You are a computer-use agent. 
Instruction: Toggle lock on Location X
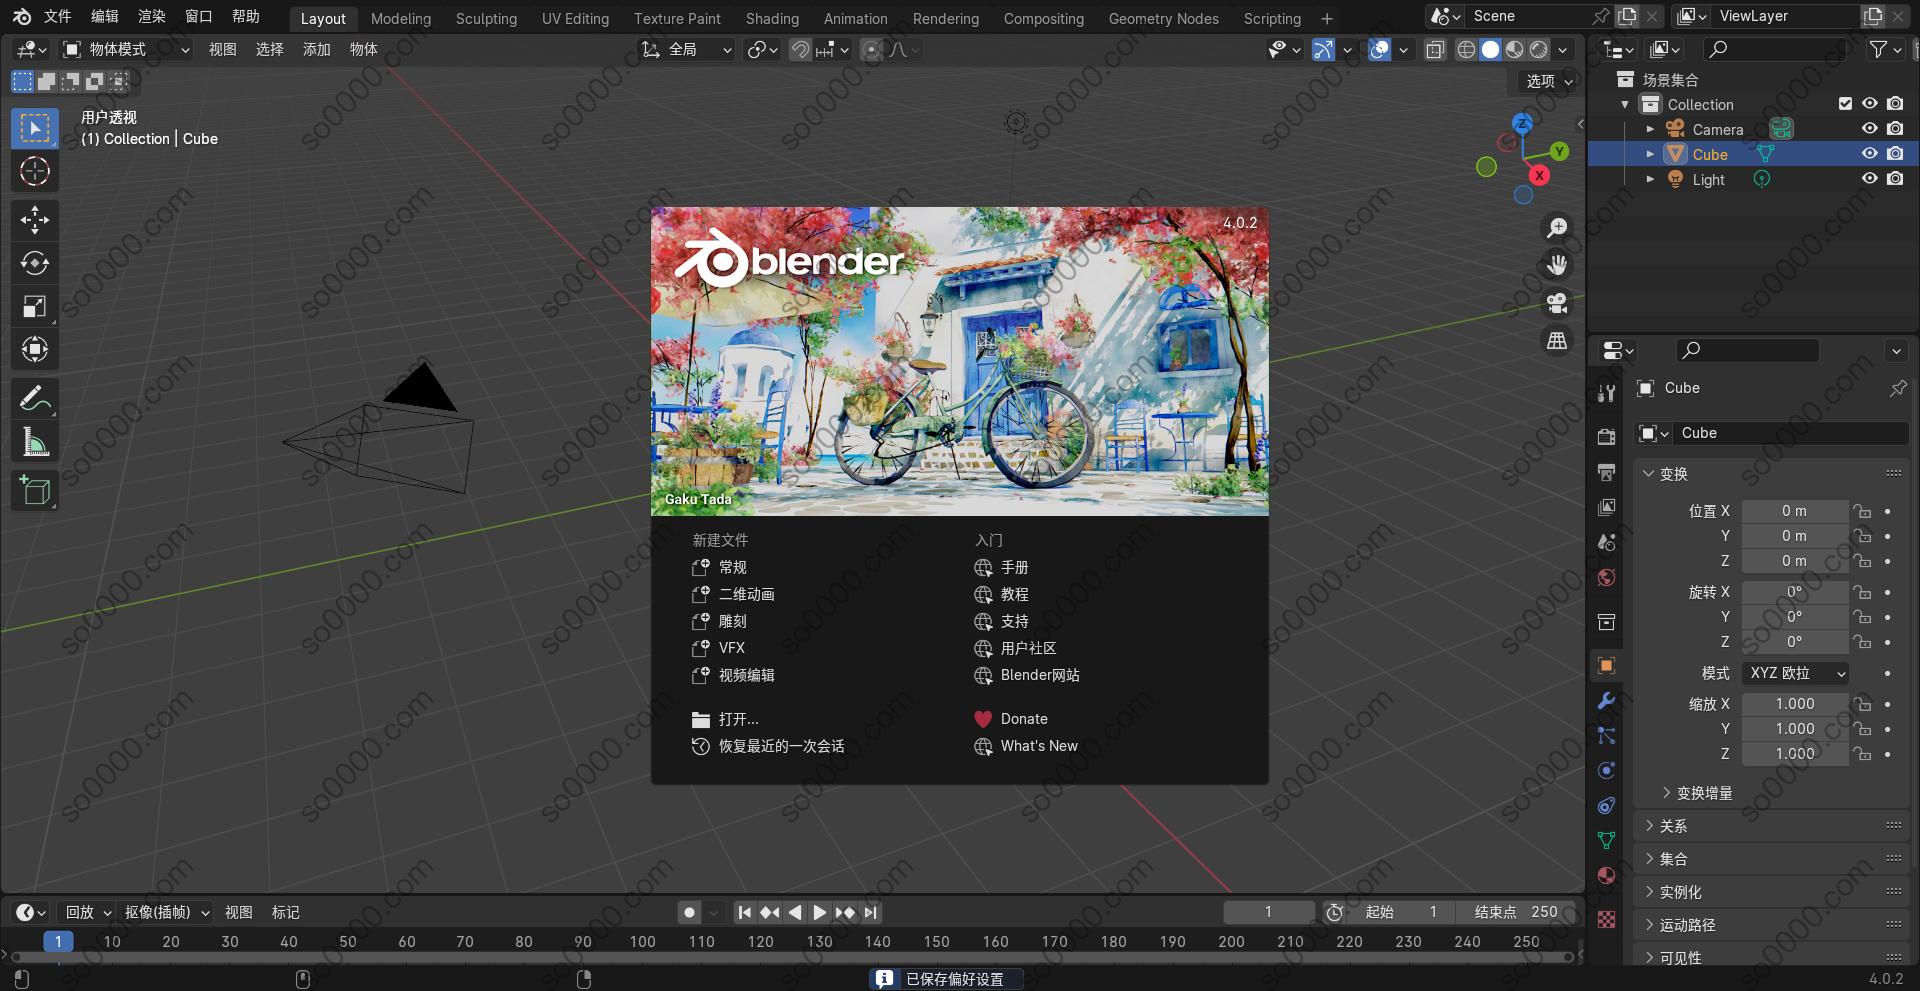tap(1861, 511)
